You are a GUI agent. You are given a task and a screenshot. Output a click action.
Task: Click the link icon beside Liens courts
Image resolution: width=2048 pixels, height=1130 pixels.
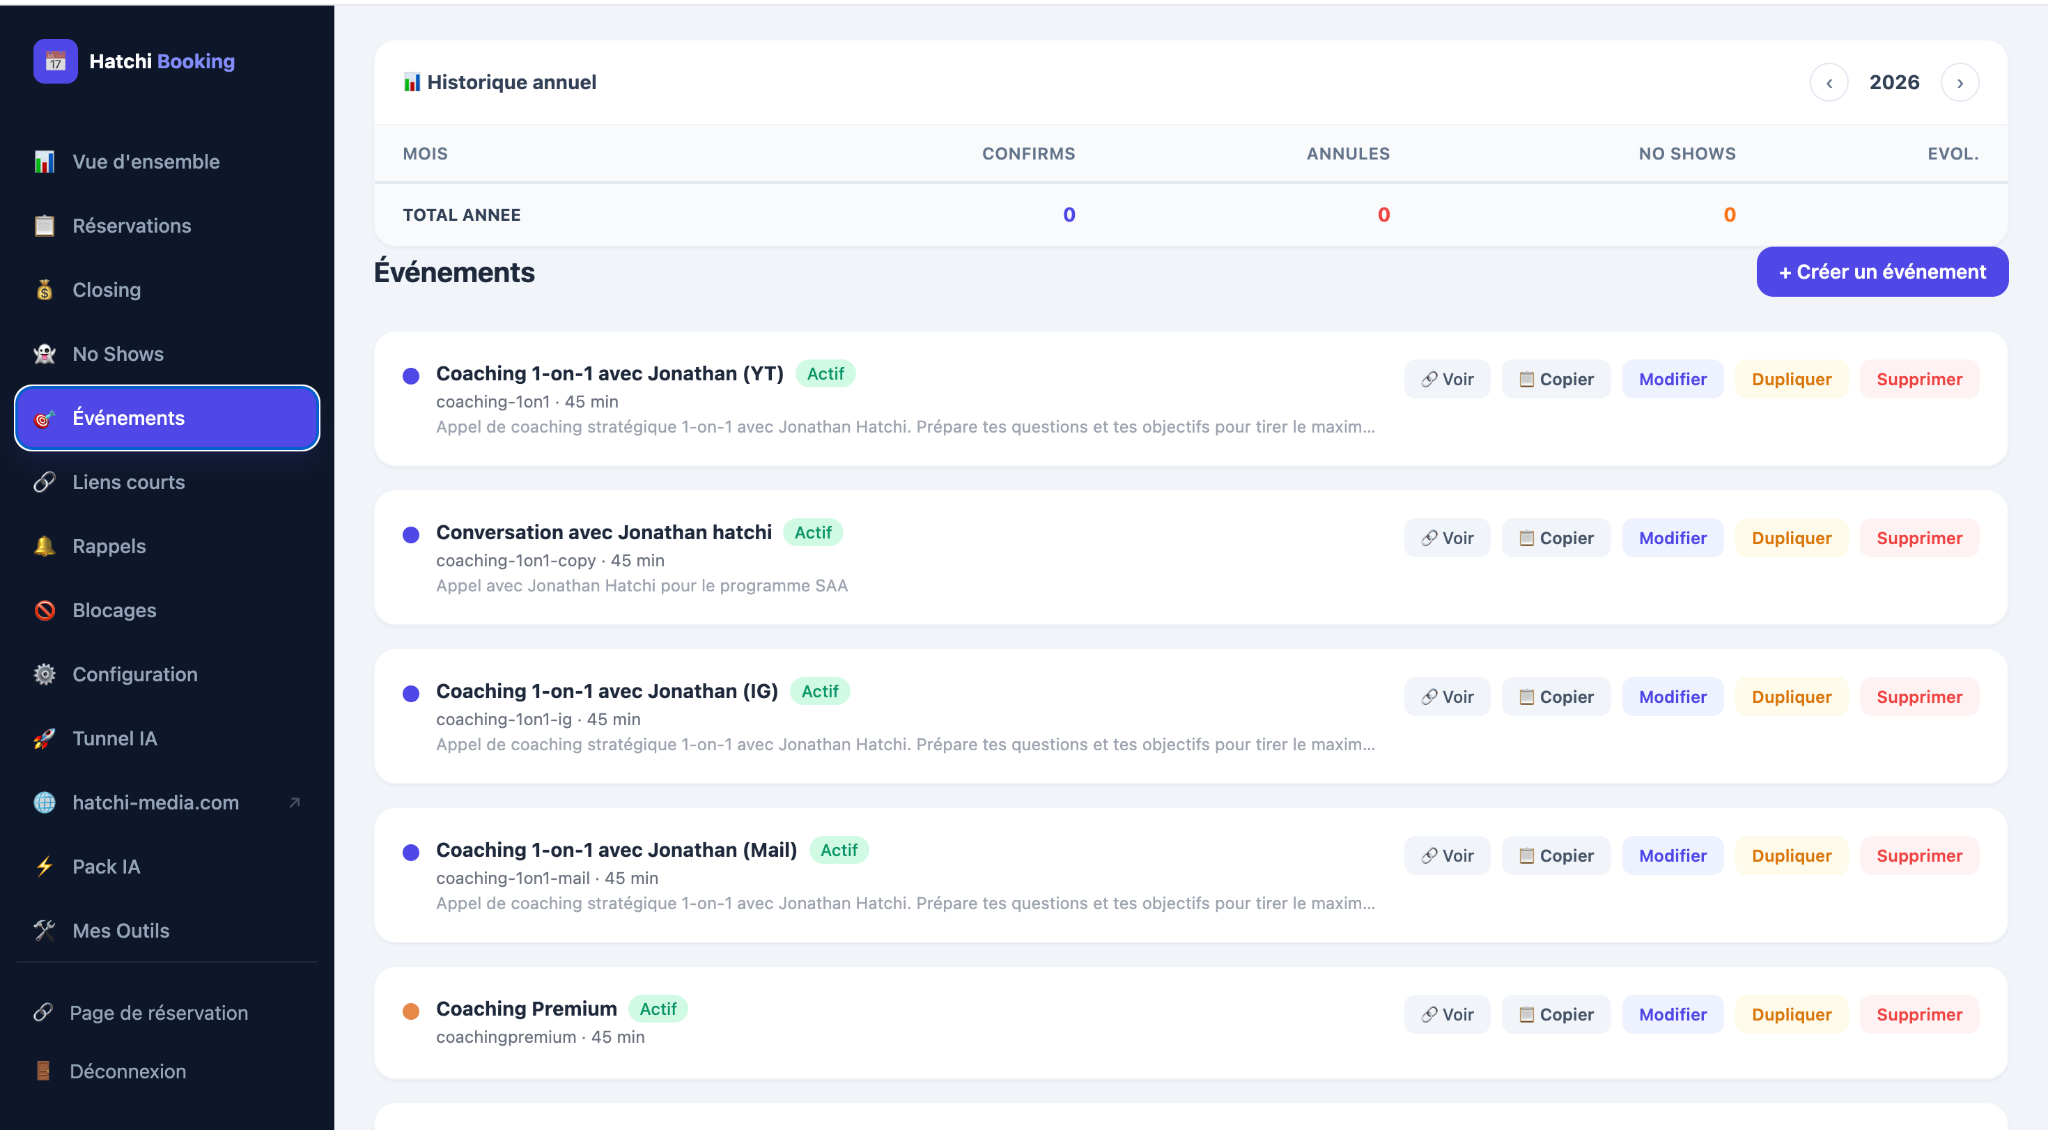(44, 482)
